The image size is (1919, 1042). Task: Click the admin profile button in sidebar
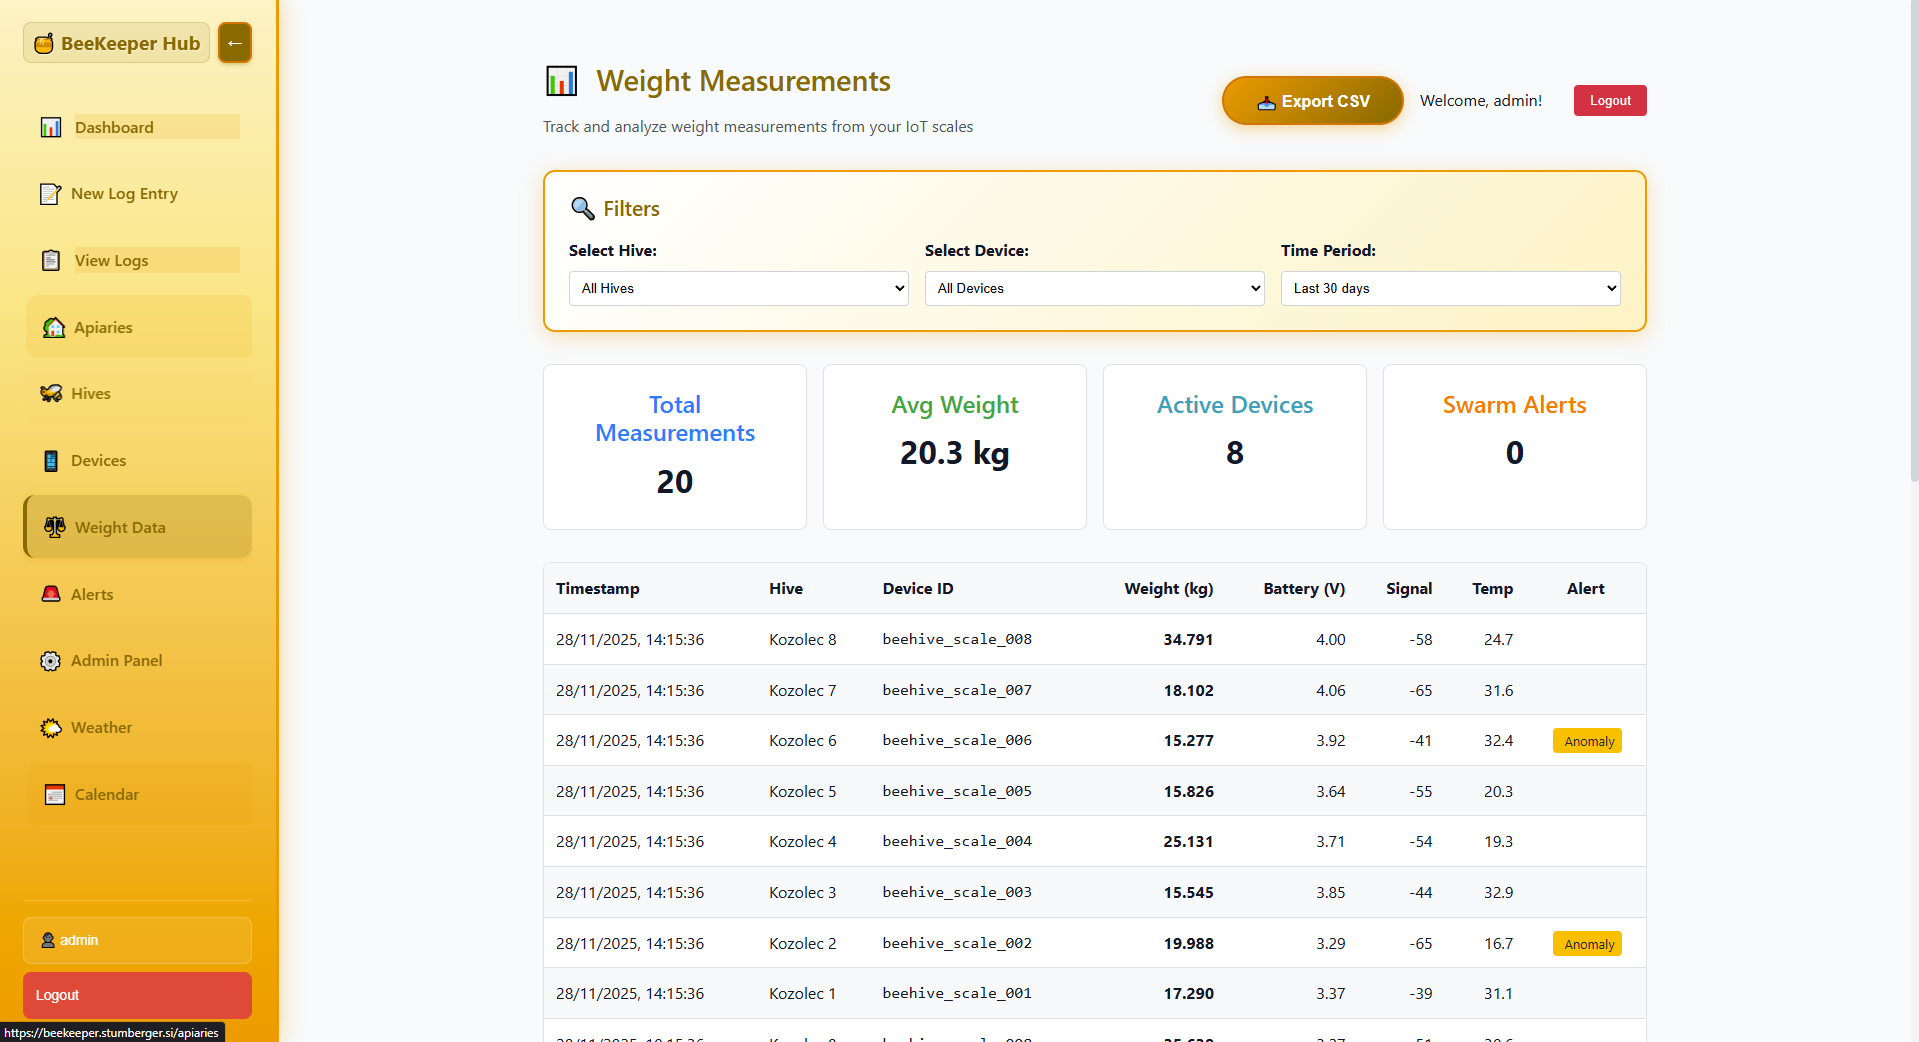pyautogui.click(x=137, y=940)
